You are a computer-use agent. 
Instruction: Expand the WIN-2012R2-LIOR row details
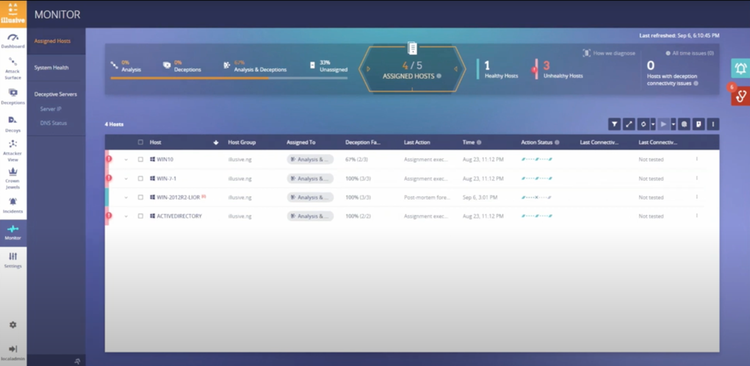point(126,197)
